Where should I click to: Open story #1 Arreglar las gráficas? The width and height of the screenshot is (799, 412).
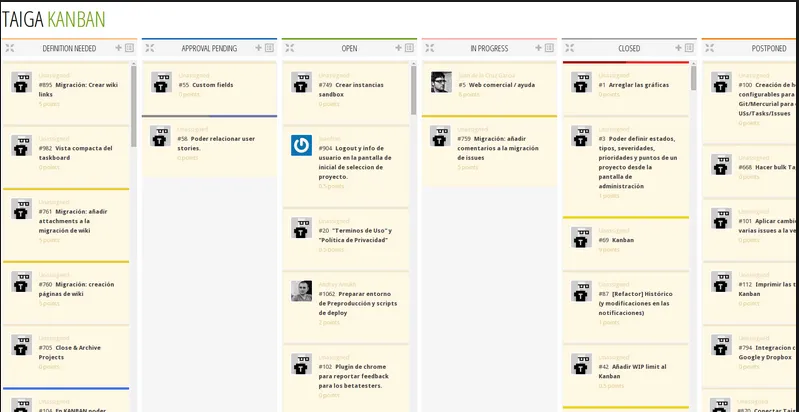tap(633, 85)
